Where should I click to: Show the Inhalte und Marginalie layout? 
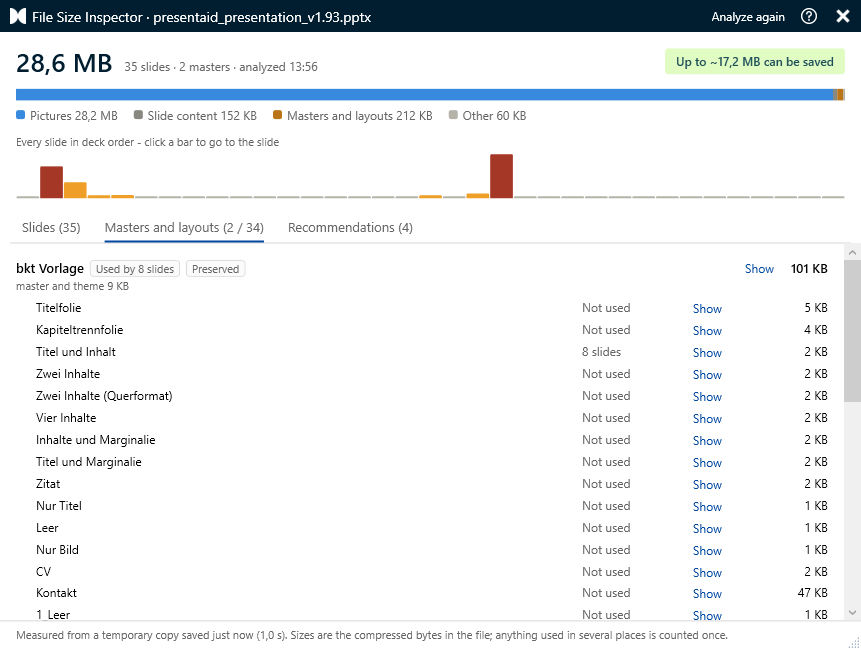707,440
